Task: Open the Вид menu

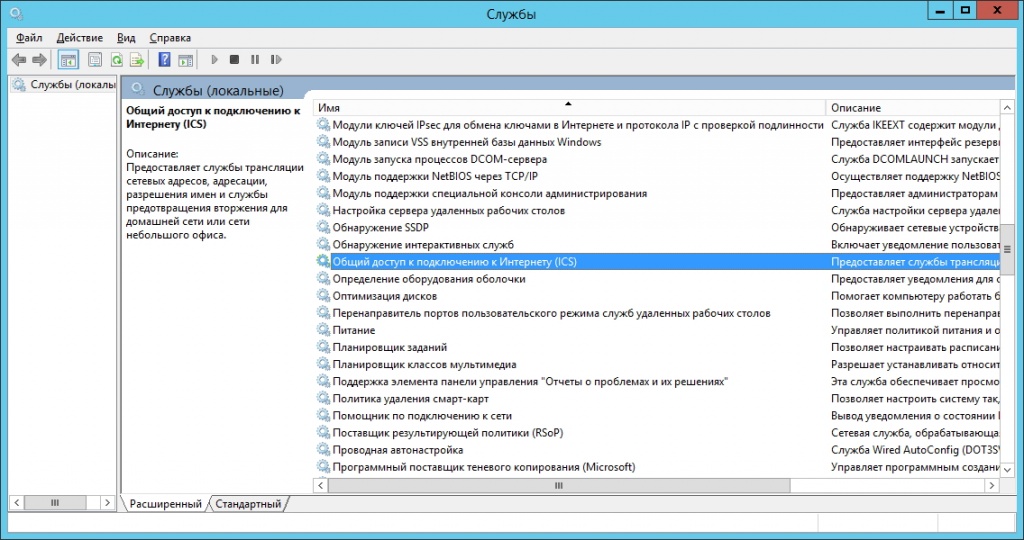Action: click(x=126, y=38)
